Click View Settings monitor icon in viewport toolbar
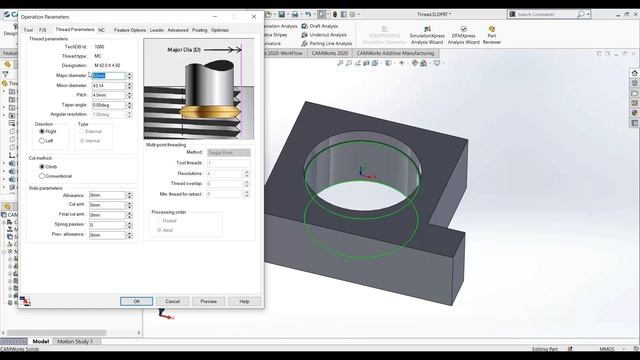Viewport: 640px width, 360px height. click(437, 63)
